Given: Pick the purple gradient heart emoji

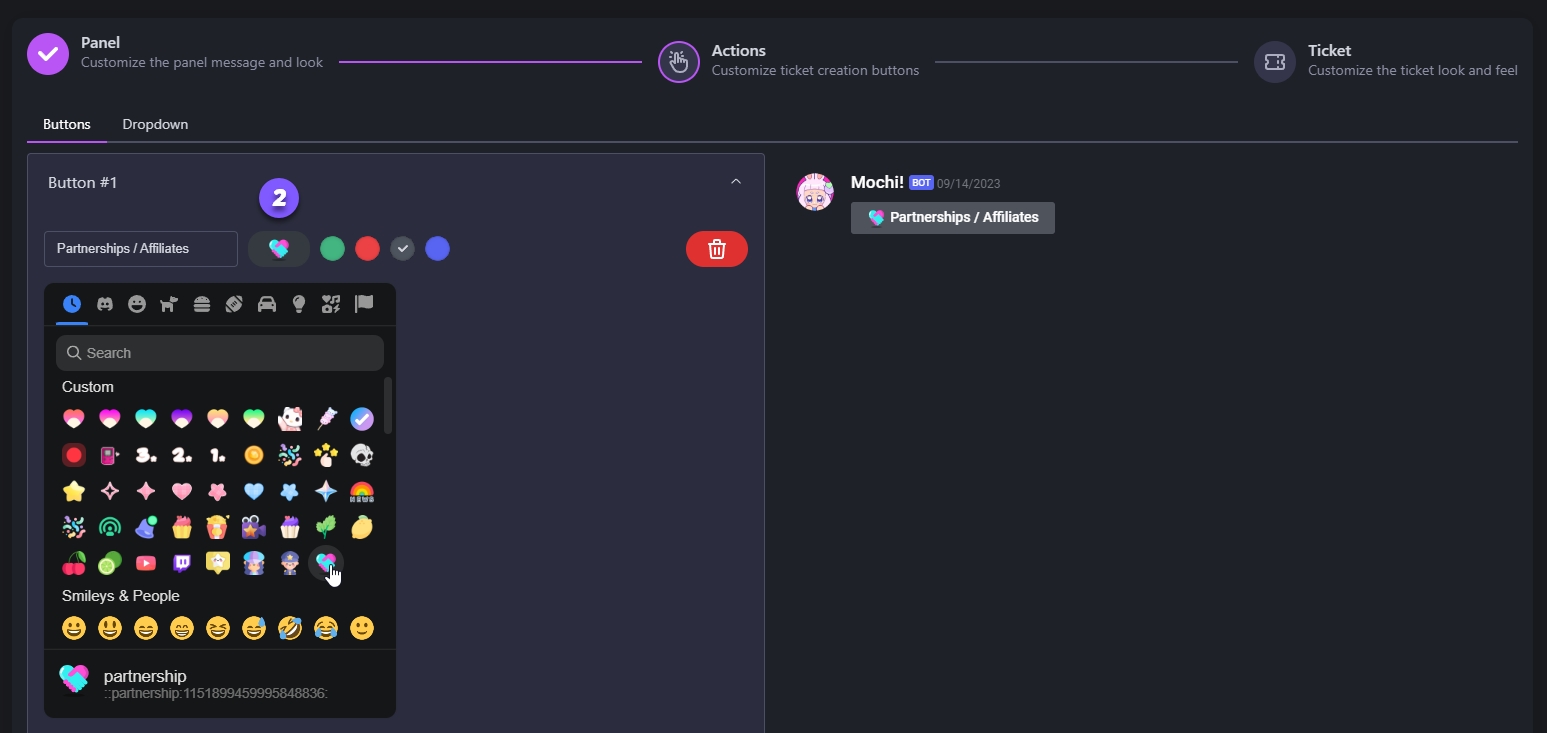Looking at the screenshot, I should click(182, 419).
